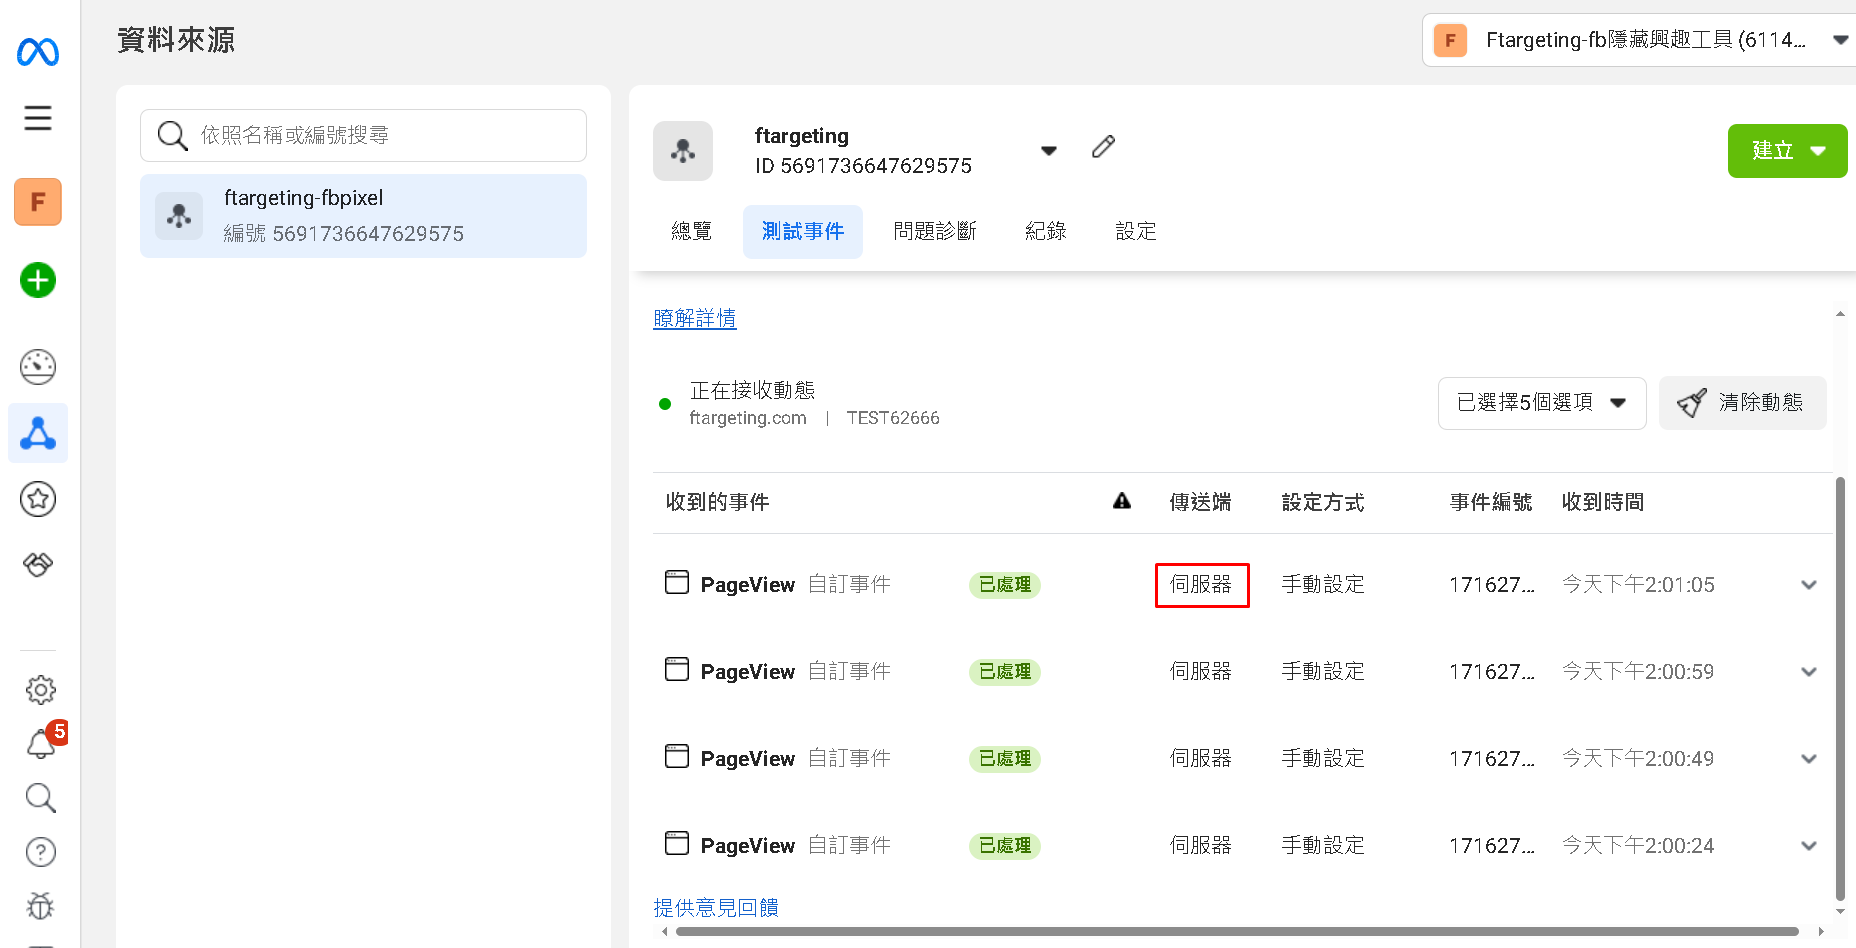Click 已處理 badge on the 2:00:49 row
The width and height of the screenshot is (1856, 948).
(x=1005, y=759)
